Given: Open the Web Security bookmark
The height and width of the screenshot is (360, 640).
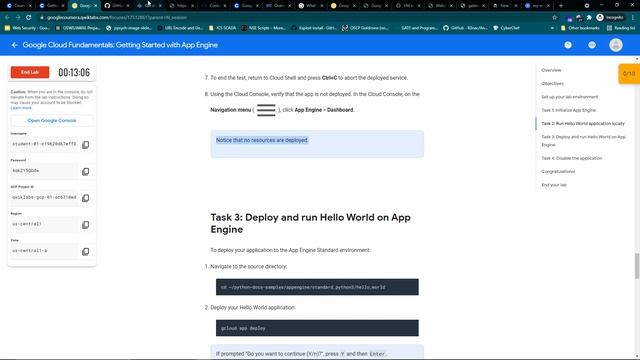Looking at the screenshot, I should point(27,28).
